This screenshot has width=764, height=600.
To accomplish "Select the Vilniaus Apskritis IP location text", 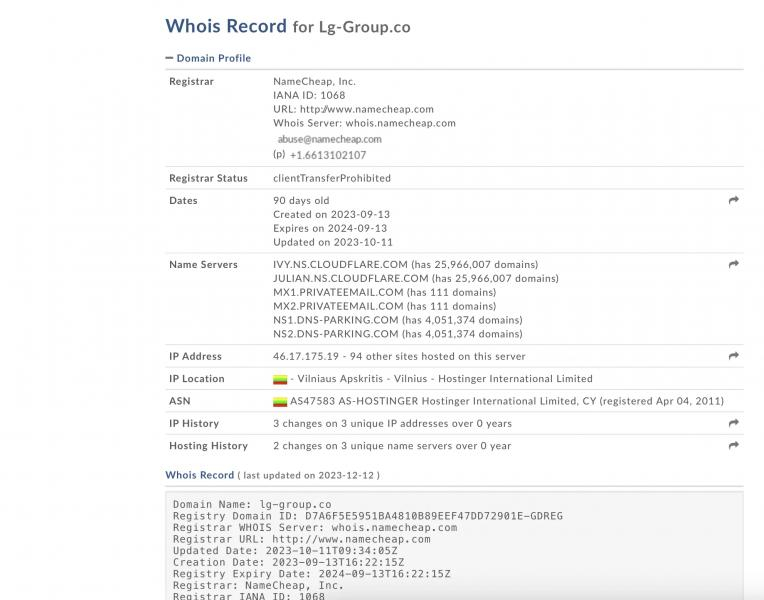I will 441,379.
